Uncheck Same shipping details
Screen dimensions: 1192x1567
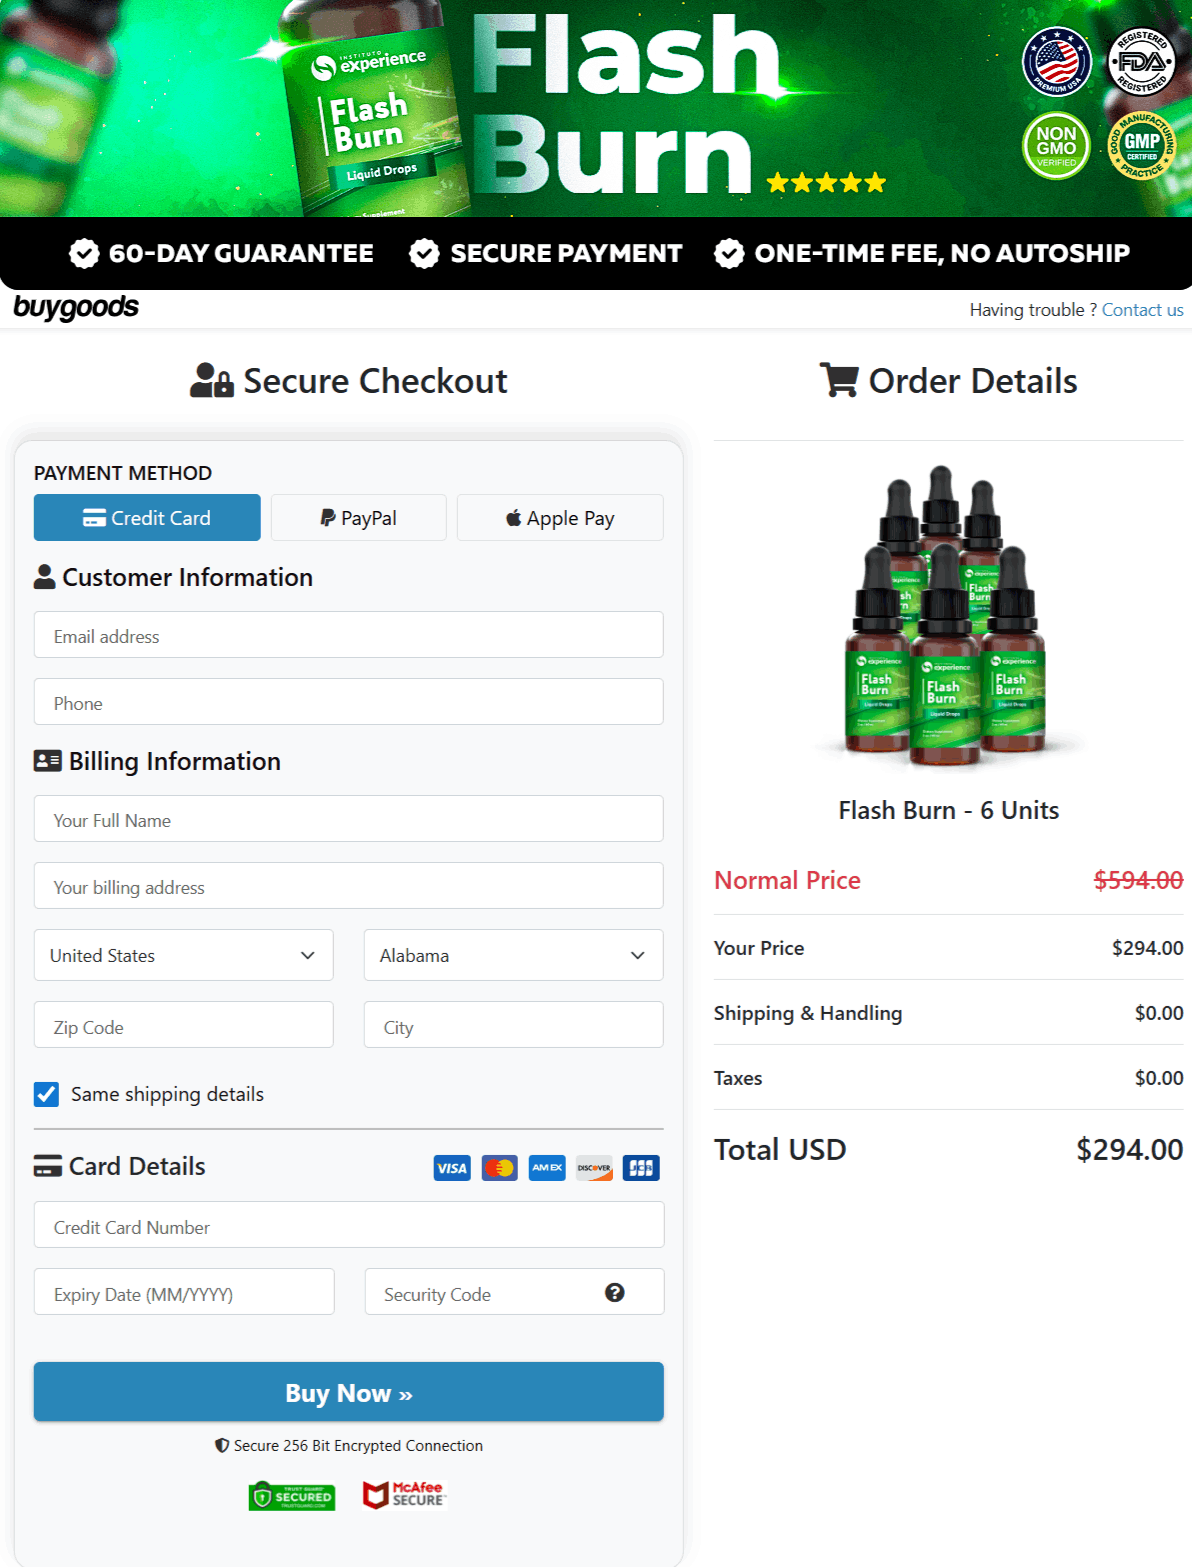pos(46,1094)
